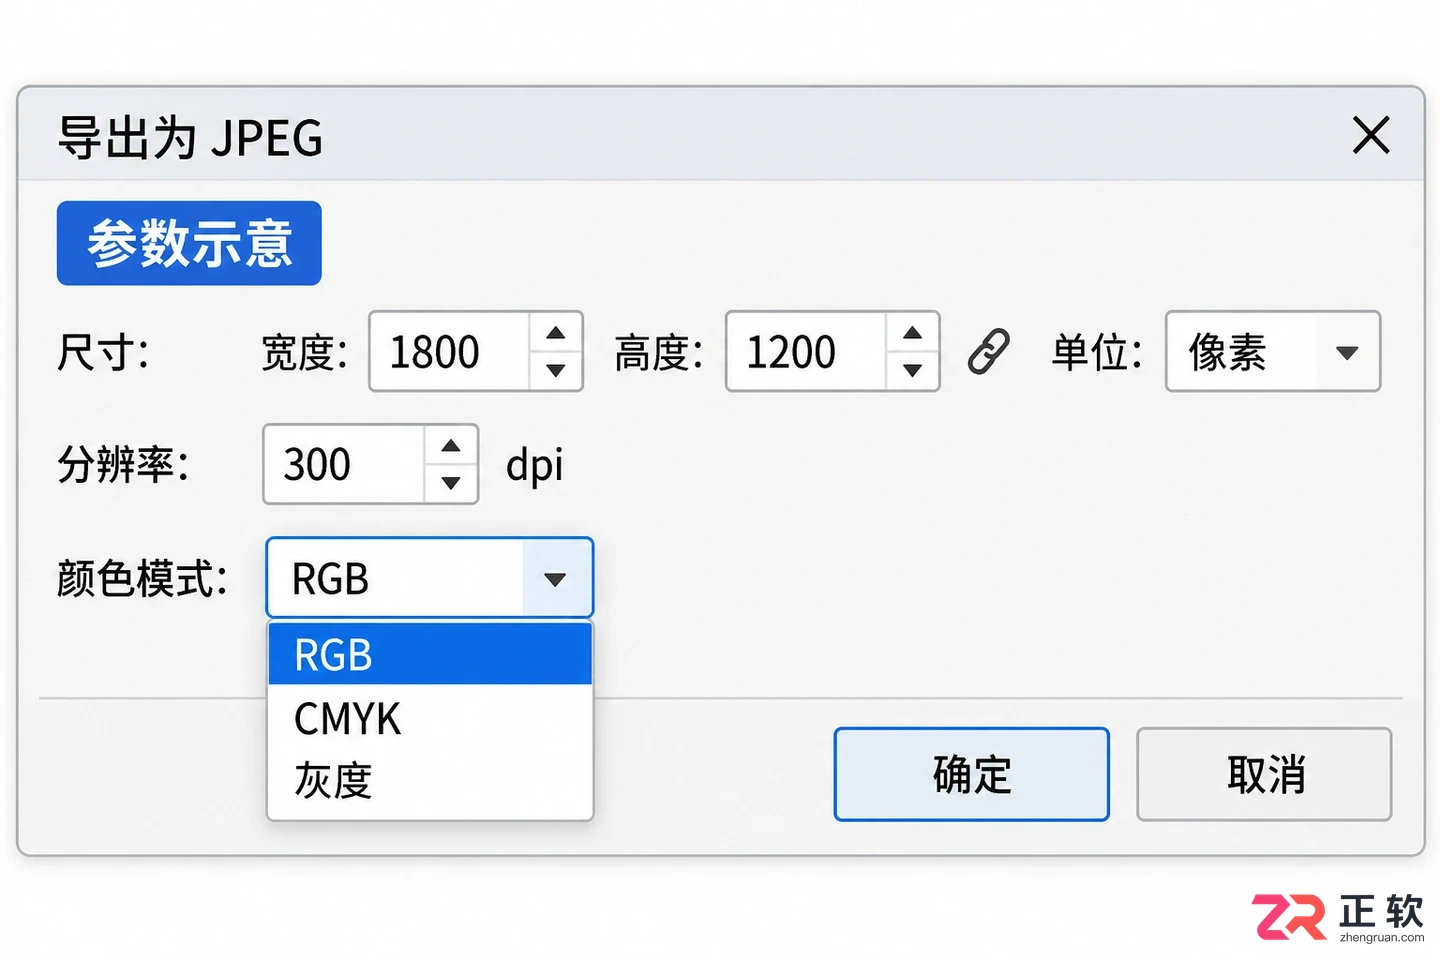The width and height of the screenshot is (1440, 960).
Task: Click the 确定 confirm button
Action: pyautogui.click(x=972, y=774)
